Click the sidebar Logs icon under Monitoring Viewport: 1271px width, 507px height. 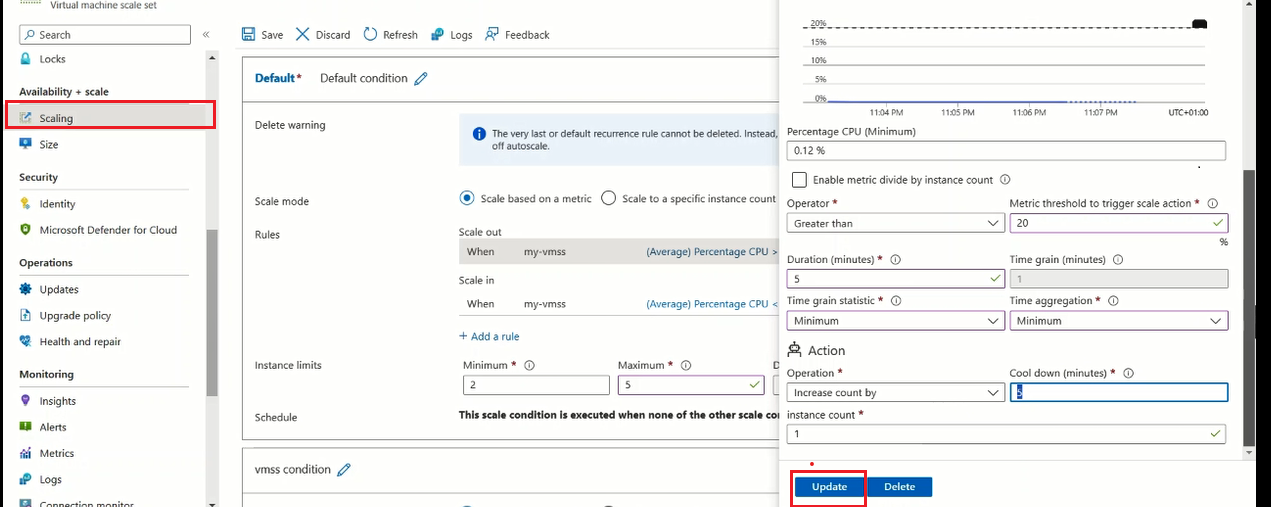26,479
